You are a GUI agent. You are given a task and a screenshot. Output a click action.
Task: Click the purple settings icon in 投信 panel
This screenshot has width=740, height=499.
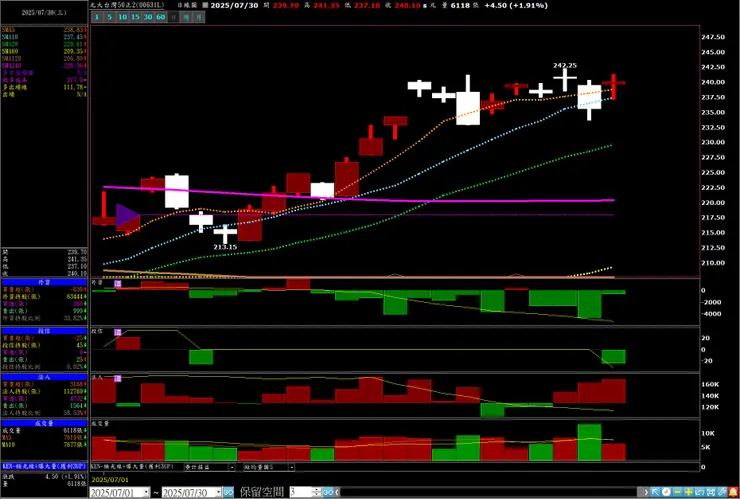click(118, 332)
